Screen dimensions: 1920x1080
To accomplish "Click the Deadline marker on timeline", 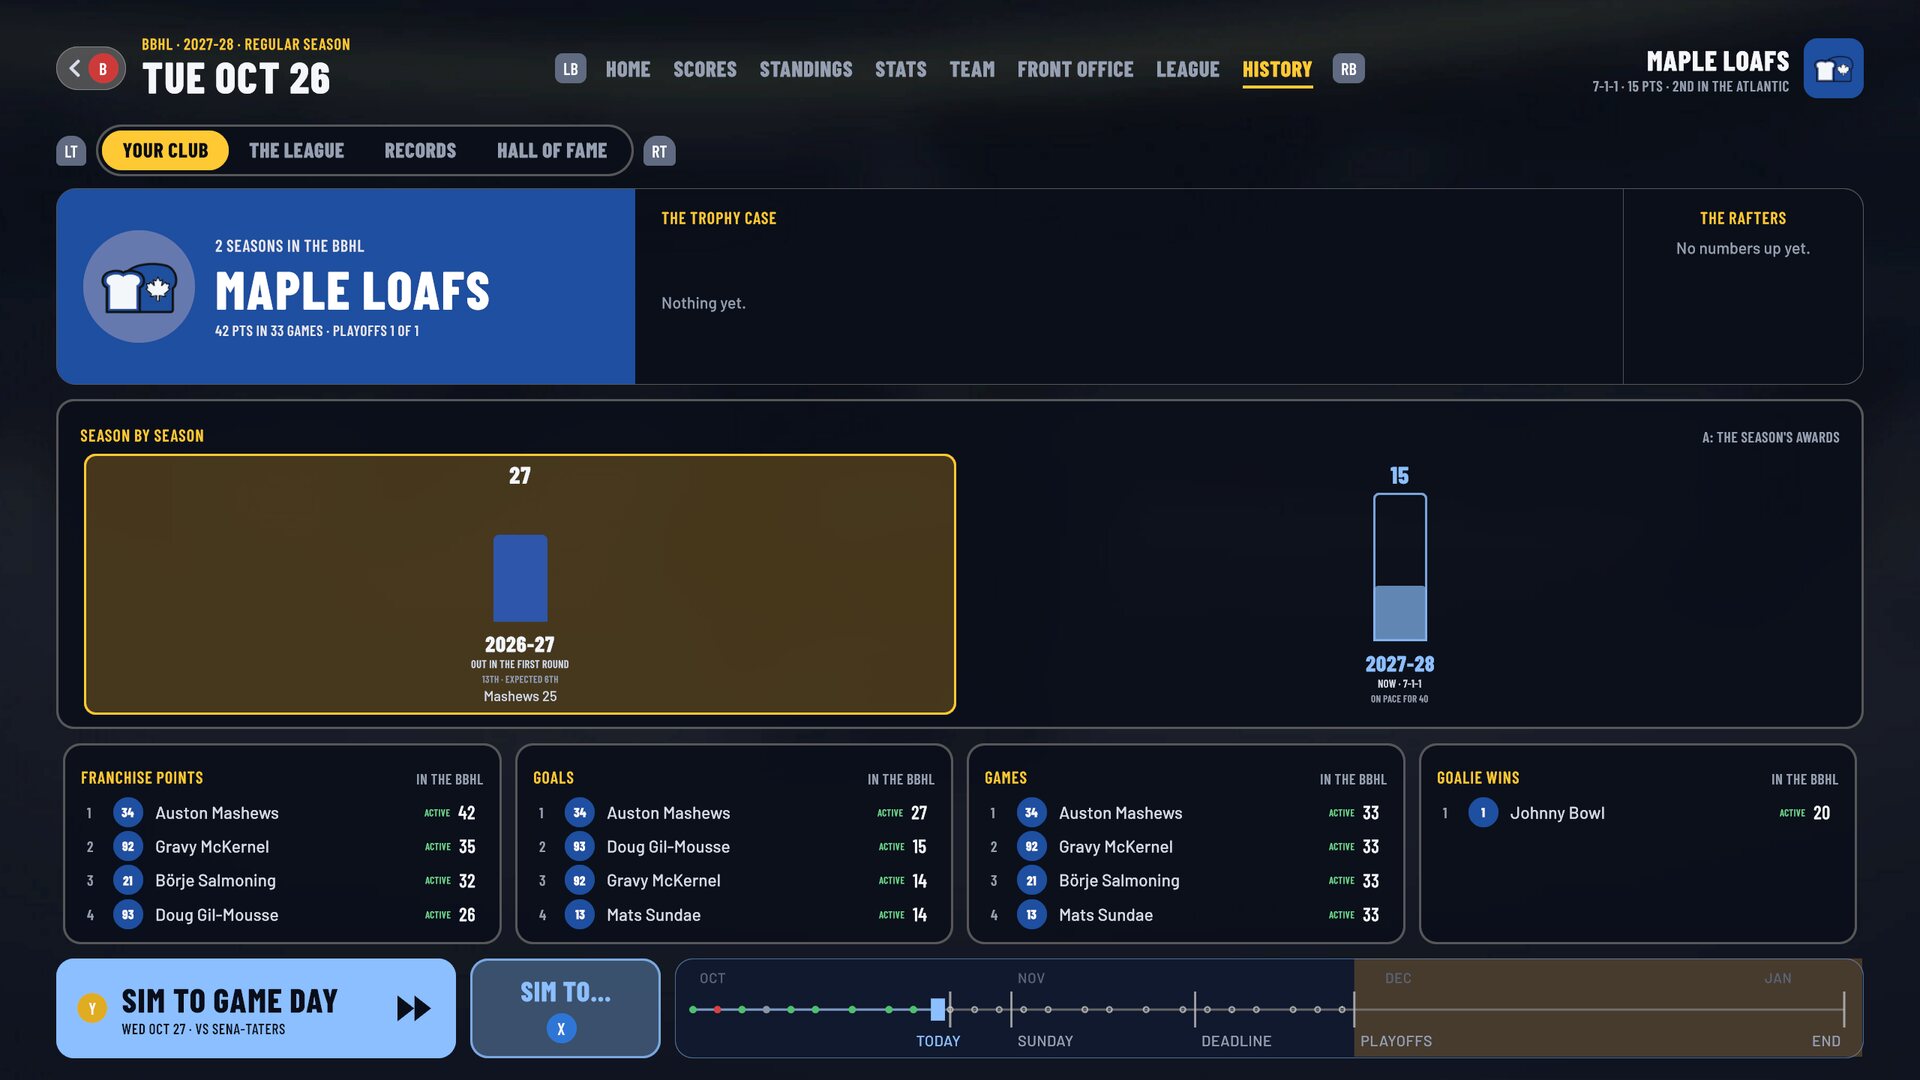I will point(1195,1010).
